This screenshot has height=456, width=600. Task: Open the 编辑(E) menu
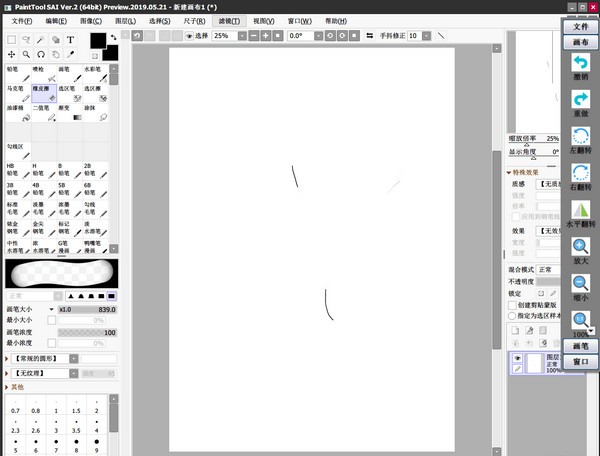point(56,21)
